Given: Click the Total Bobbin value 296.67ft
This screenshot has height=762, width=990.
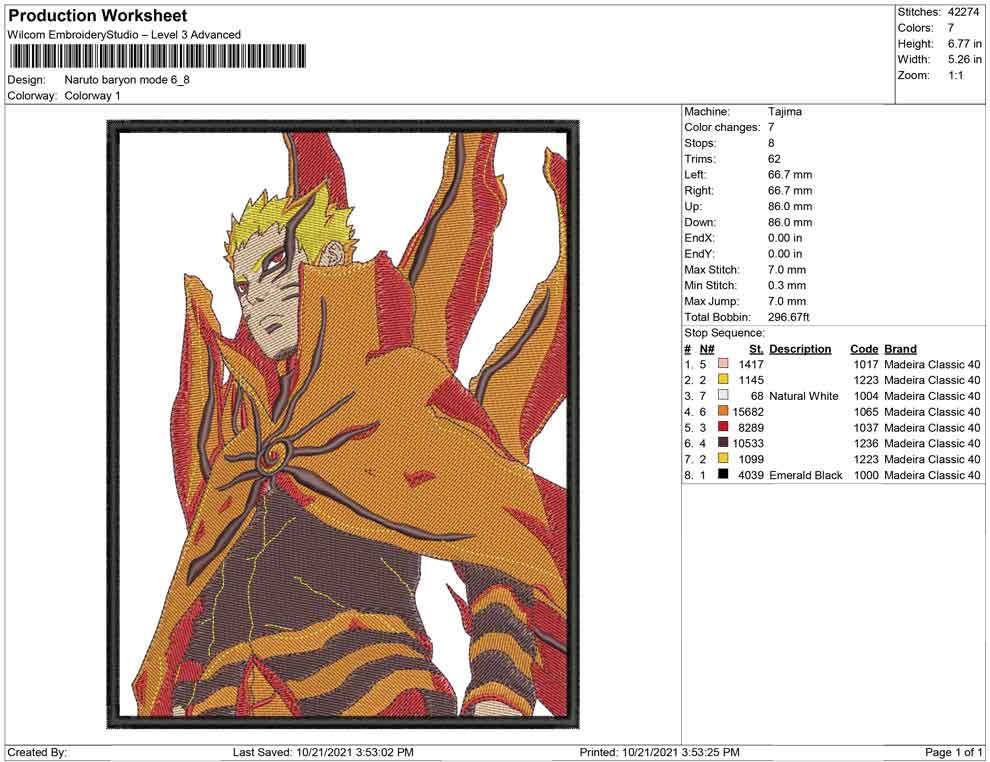Looking at the screenshot, I should tap(789, 317).
